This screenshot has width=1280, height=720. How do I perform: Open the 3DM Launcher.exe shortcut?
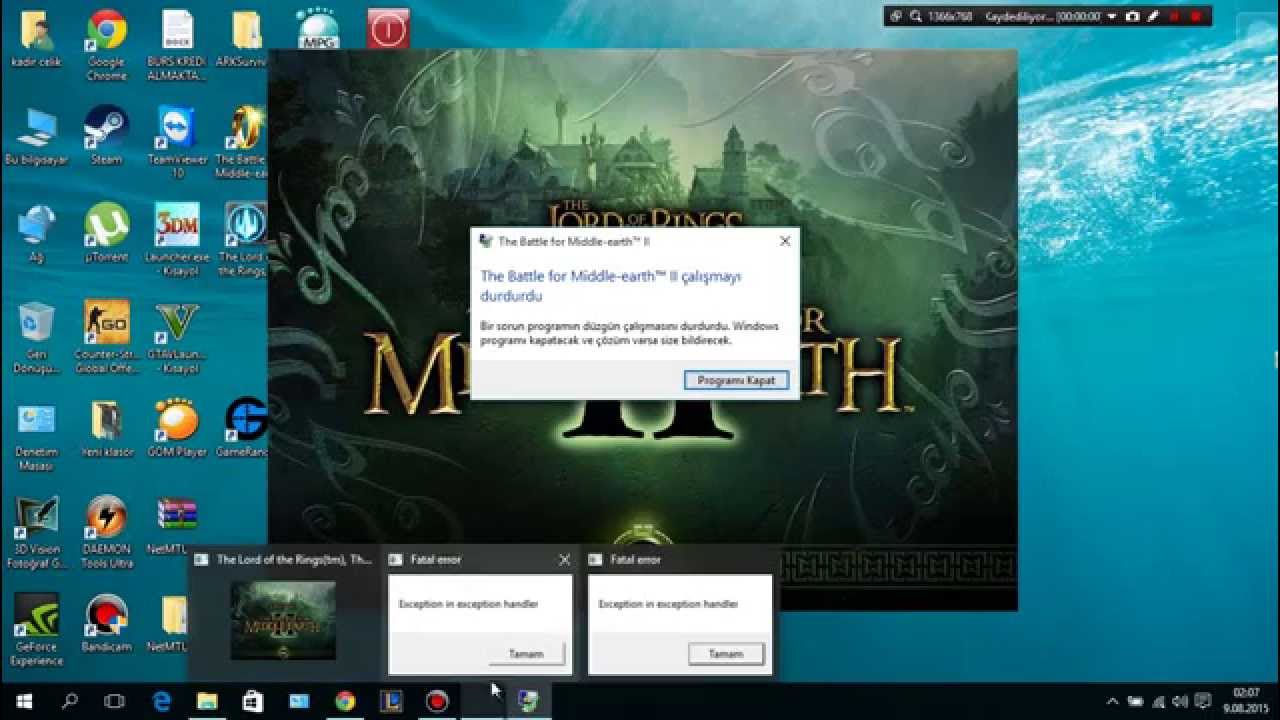177,240
